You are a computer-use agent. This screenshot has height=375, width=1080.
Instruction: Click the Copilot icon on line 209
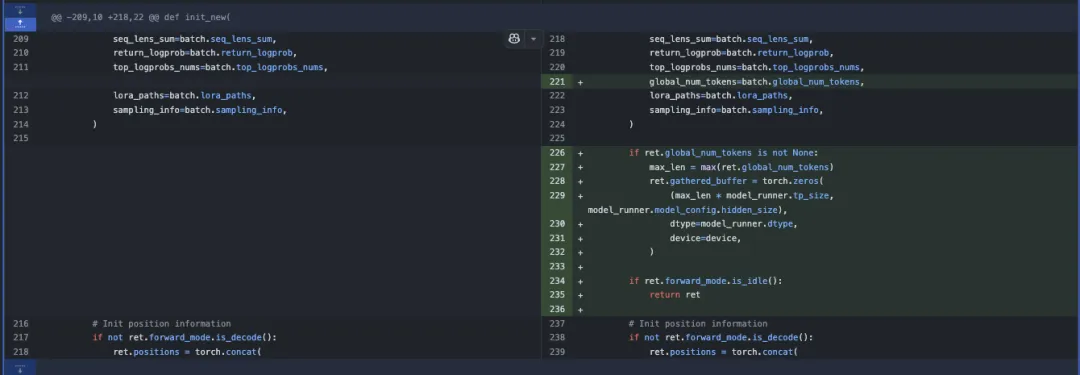[514, 39]
